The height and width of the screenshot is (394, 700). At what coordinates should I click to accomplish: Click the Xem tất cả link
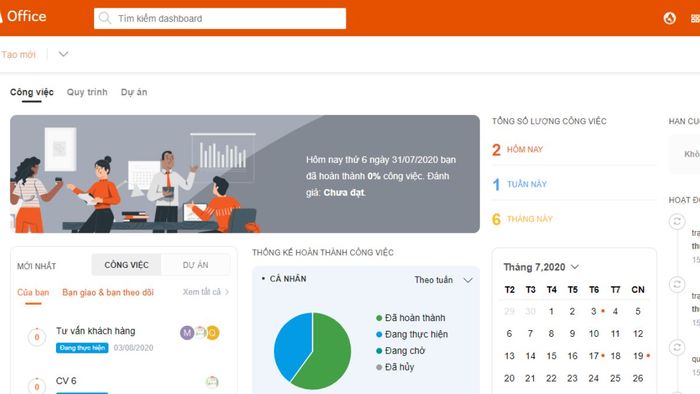[x=205, y=292]
